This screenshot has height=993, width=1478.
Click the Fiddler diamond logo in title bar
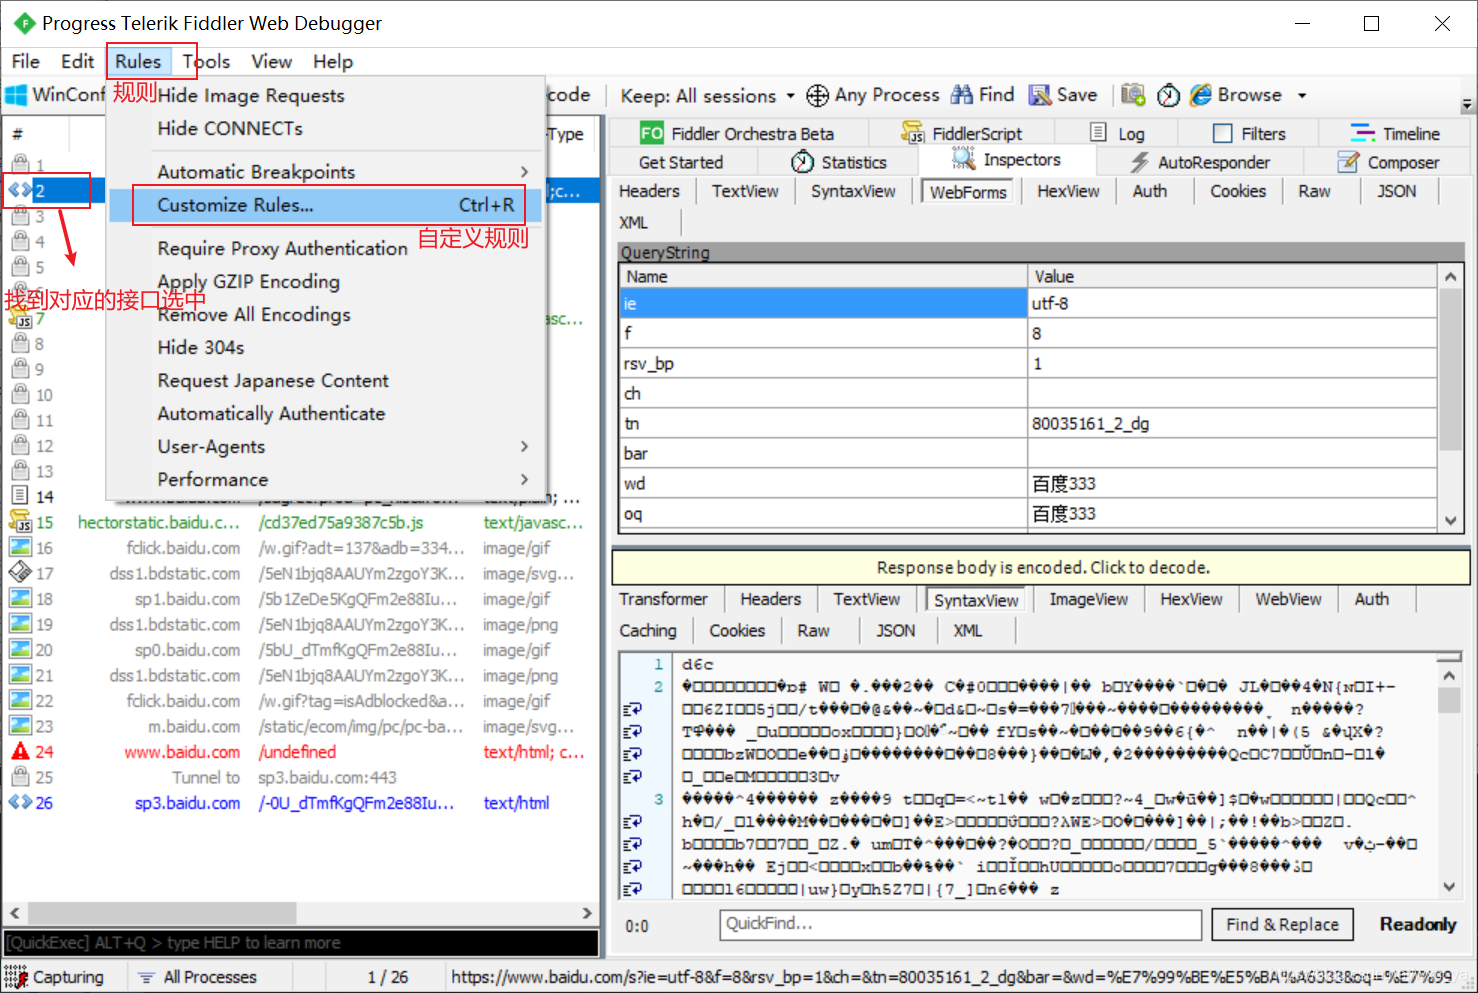pyautogui.click(x=24, y=23)
